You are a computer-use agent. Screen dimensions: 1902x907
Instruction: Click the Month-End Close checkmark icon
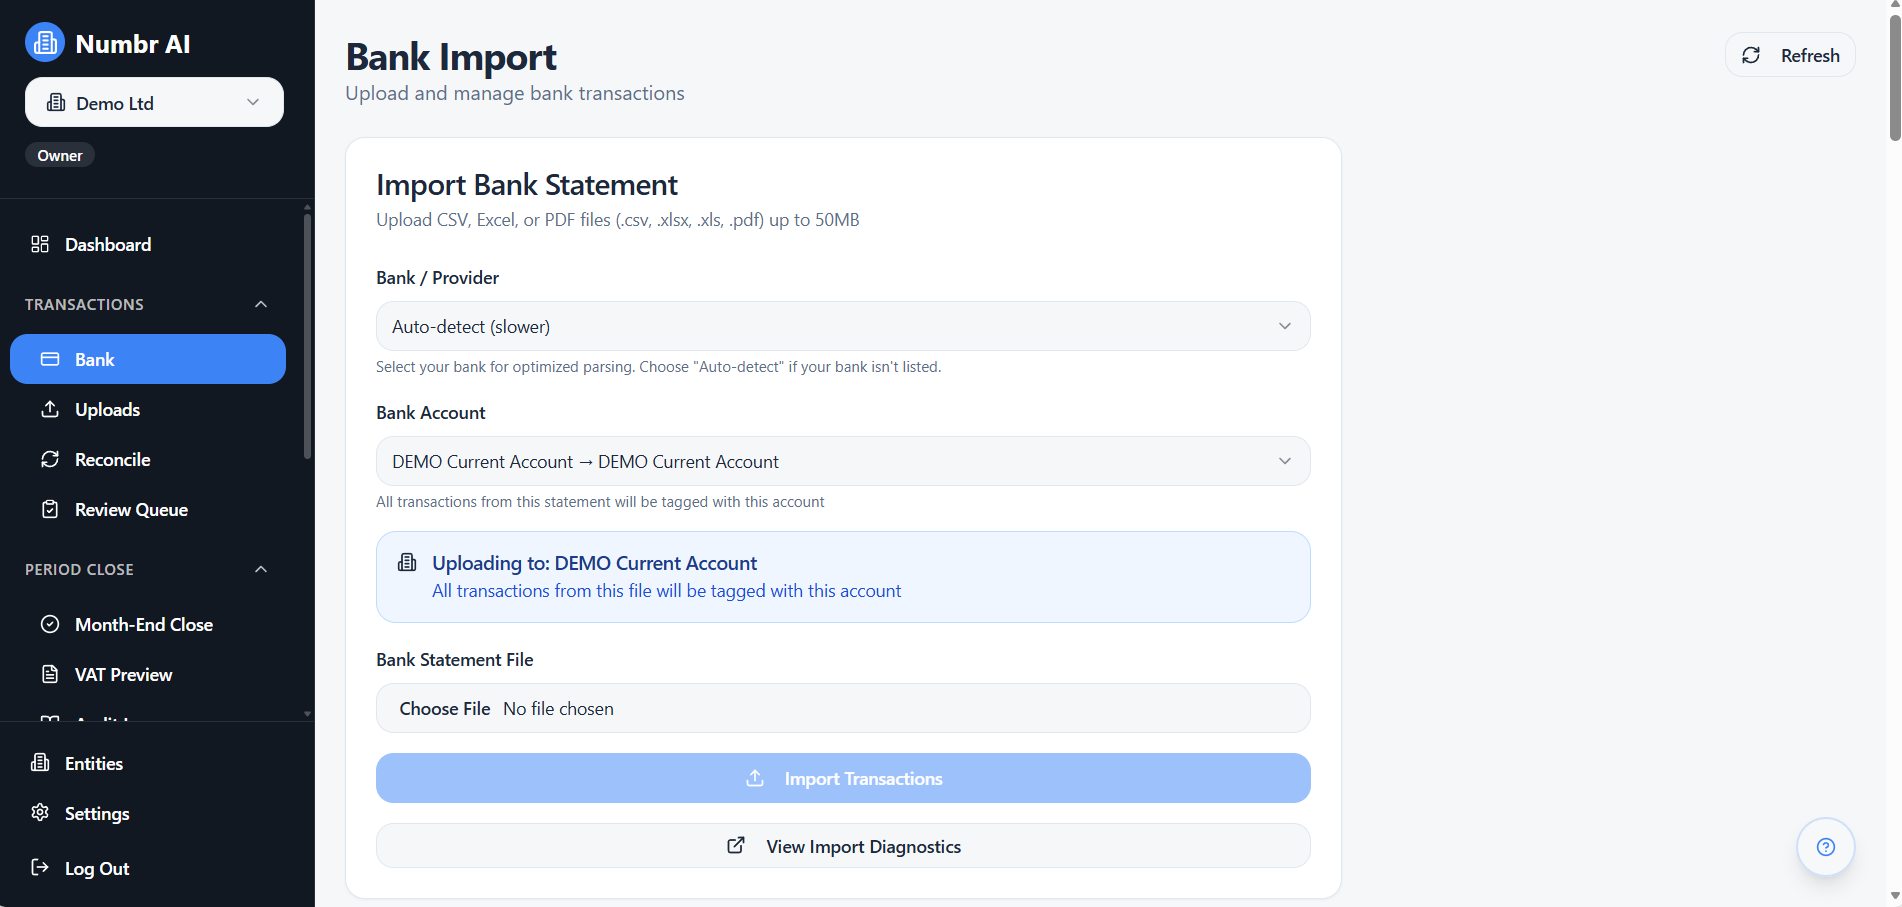[x=49, y=624]
